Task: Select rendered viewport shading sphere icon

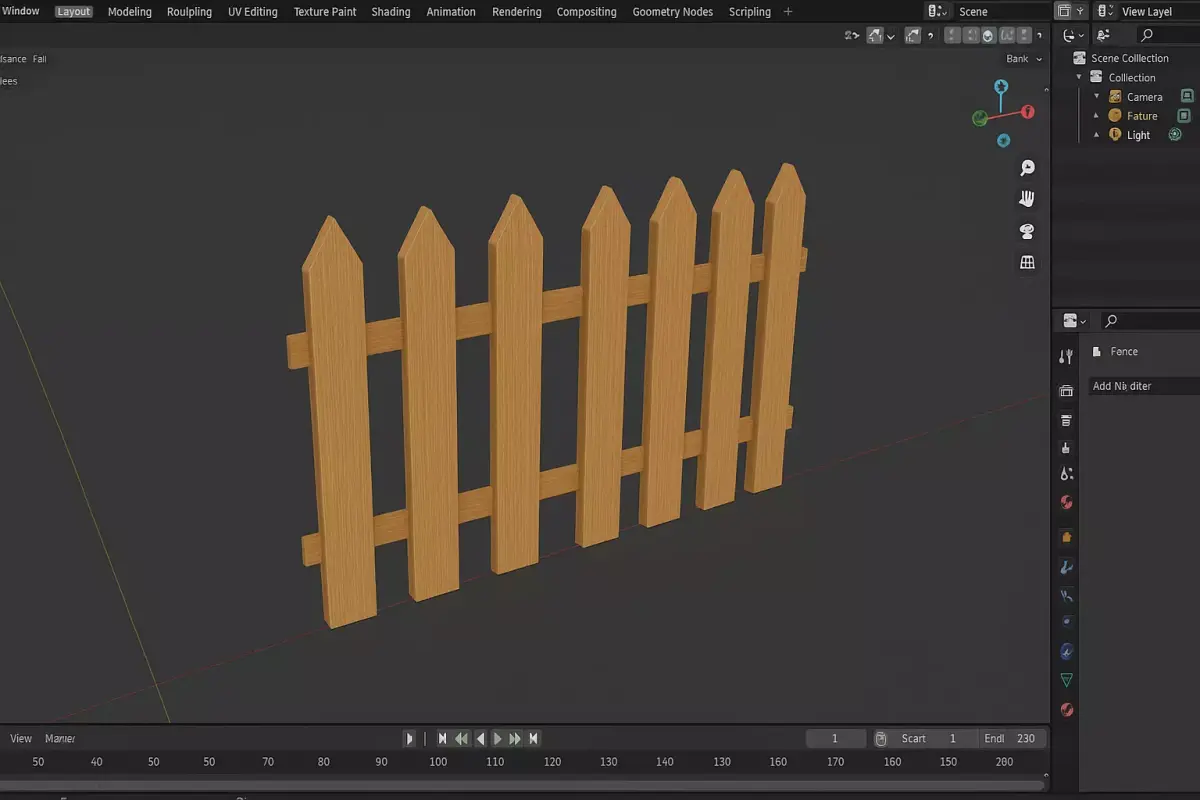Action: tap(989, 36)
